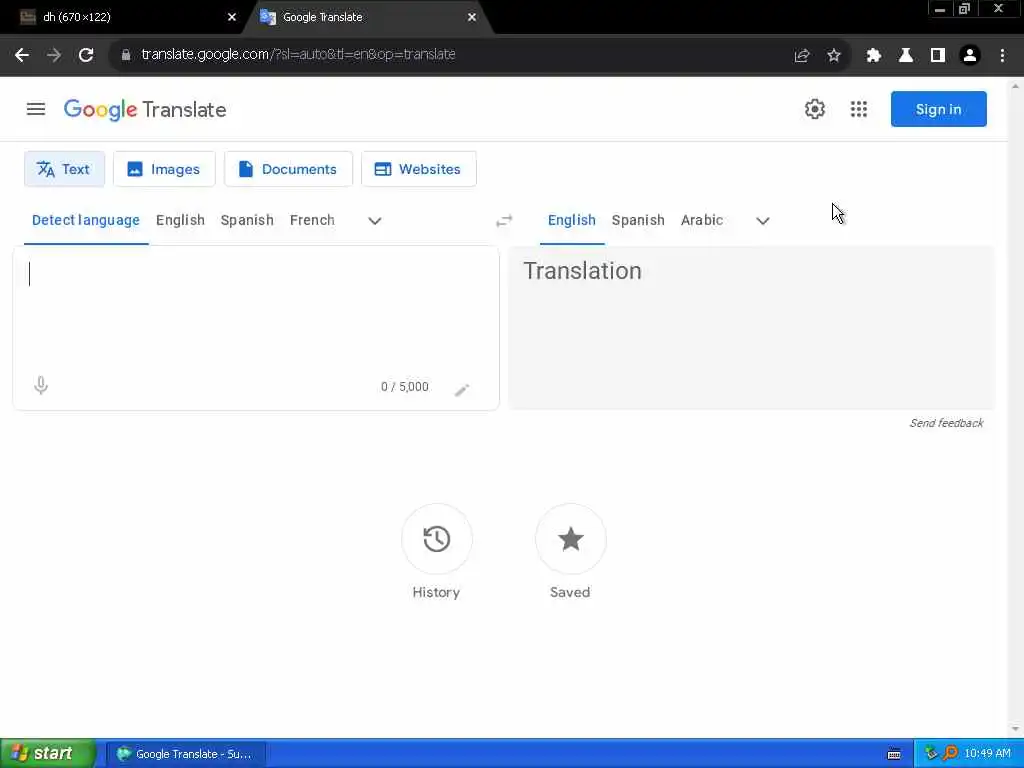Viewport: 1024px width, 768px height.
Task: Click the on-screen keyboard tray icon
Action: click(894, 754)
